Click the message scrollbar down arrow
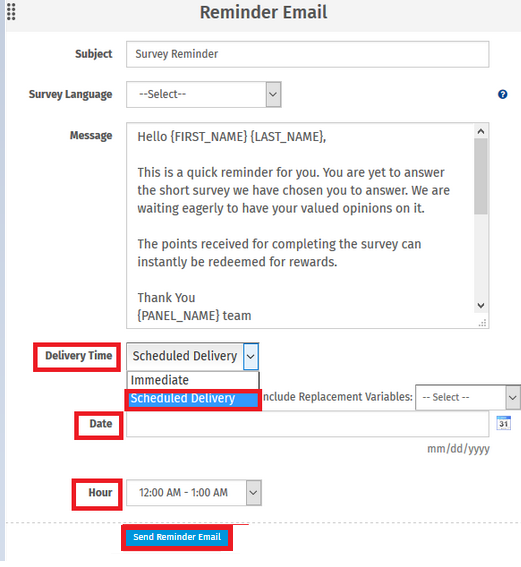Screen dimensions: 521x567 click(481, 305)
